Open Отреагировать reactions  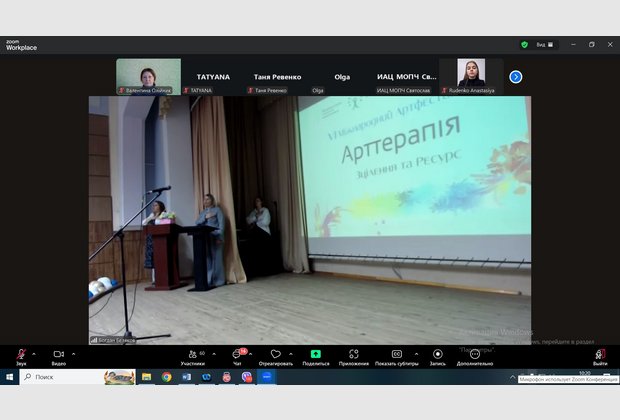[x=275, y=355]
